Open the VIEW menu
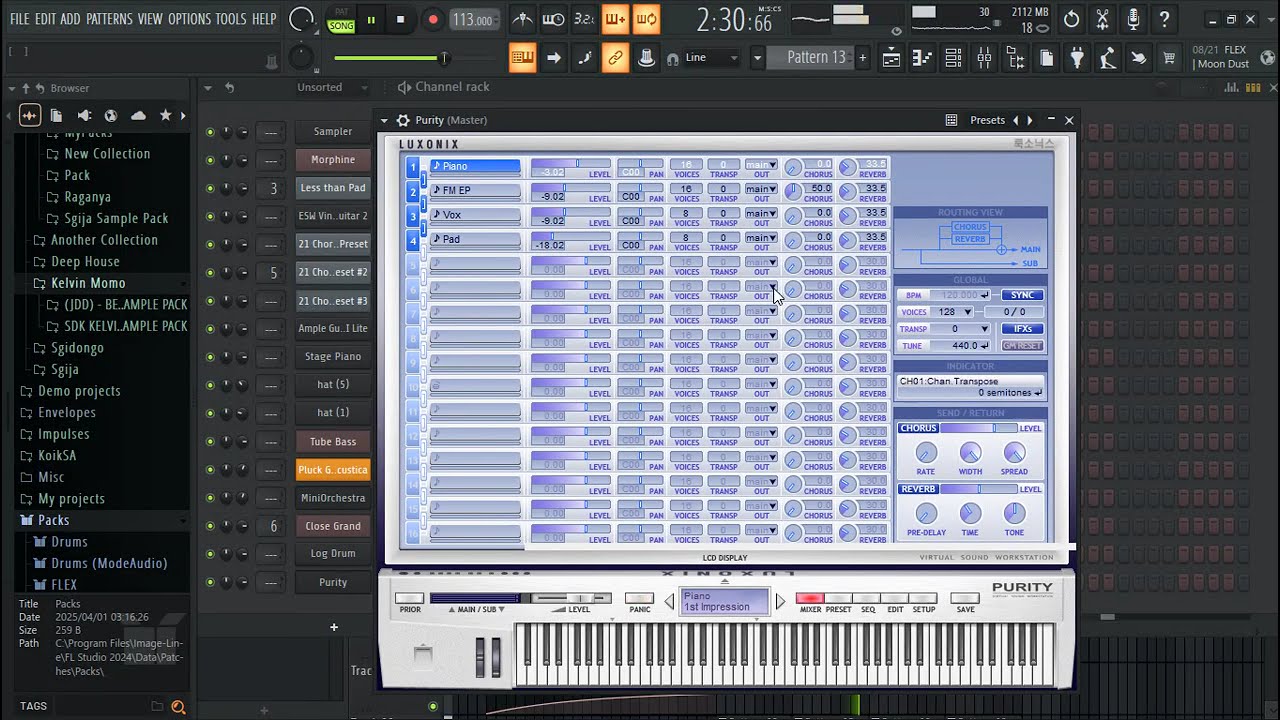The height and width of the screenshot is (720, 1280). (150, 19)
